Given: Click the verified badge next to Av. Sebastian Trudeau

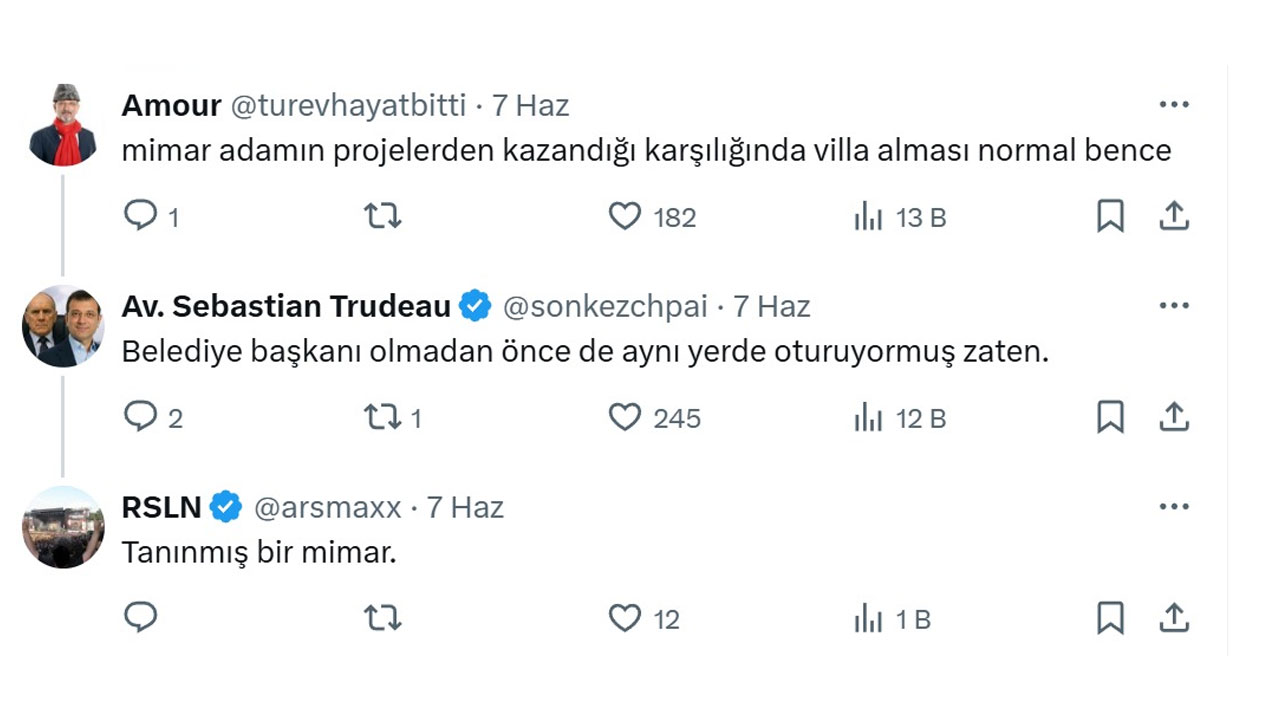Looking at the screenshot, I should (x=475, y=305).
